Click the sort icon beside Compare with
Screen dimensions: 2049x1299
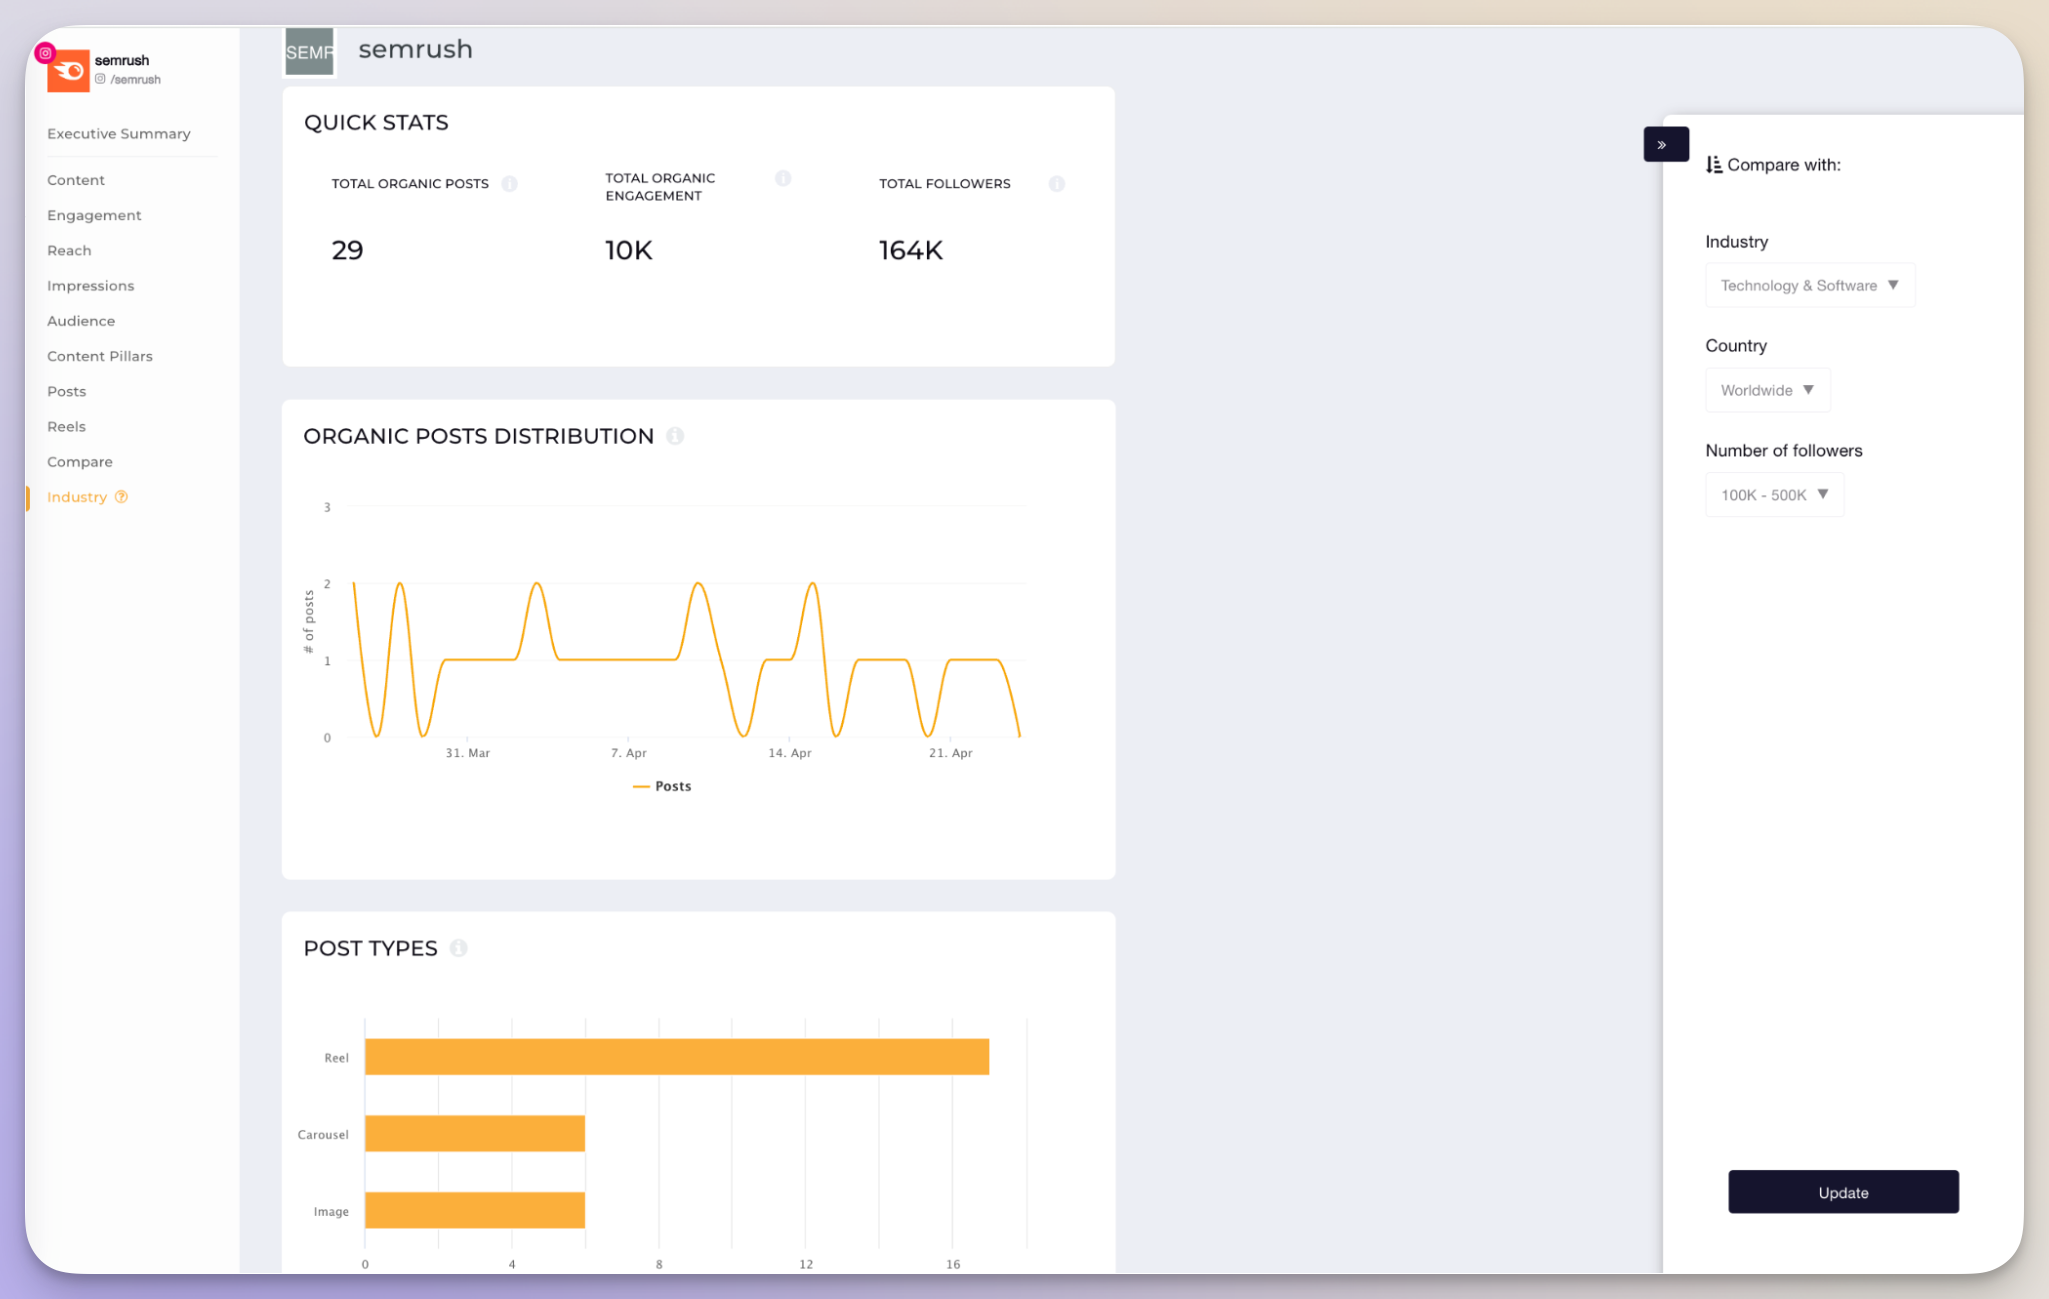point(1714,165)
